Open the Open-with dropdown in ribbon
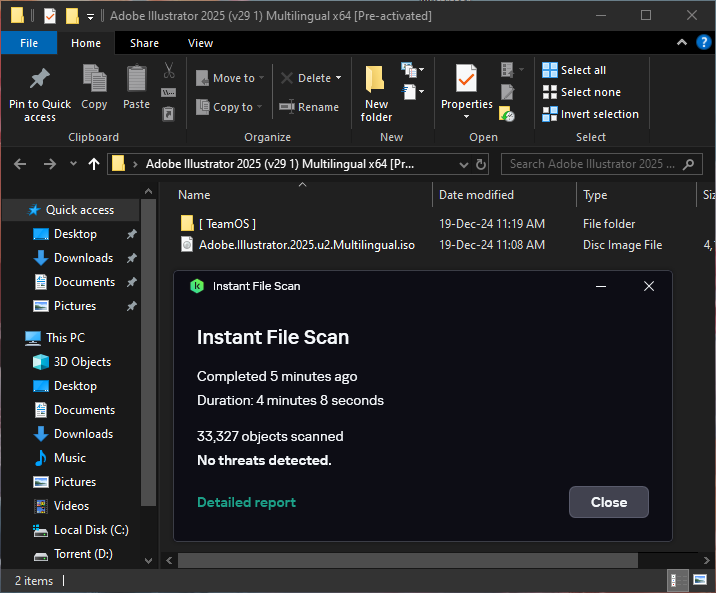 point(512,69)
